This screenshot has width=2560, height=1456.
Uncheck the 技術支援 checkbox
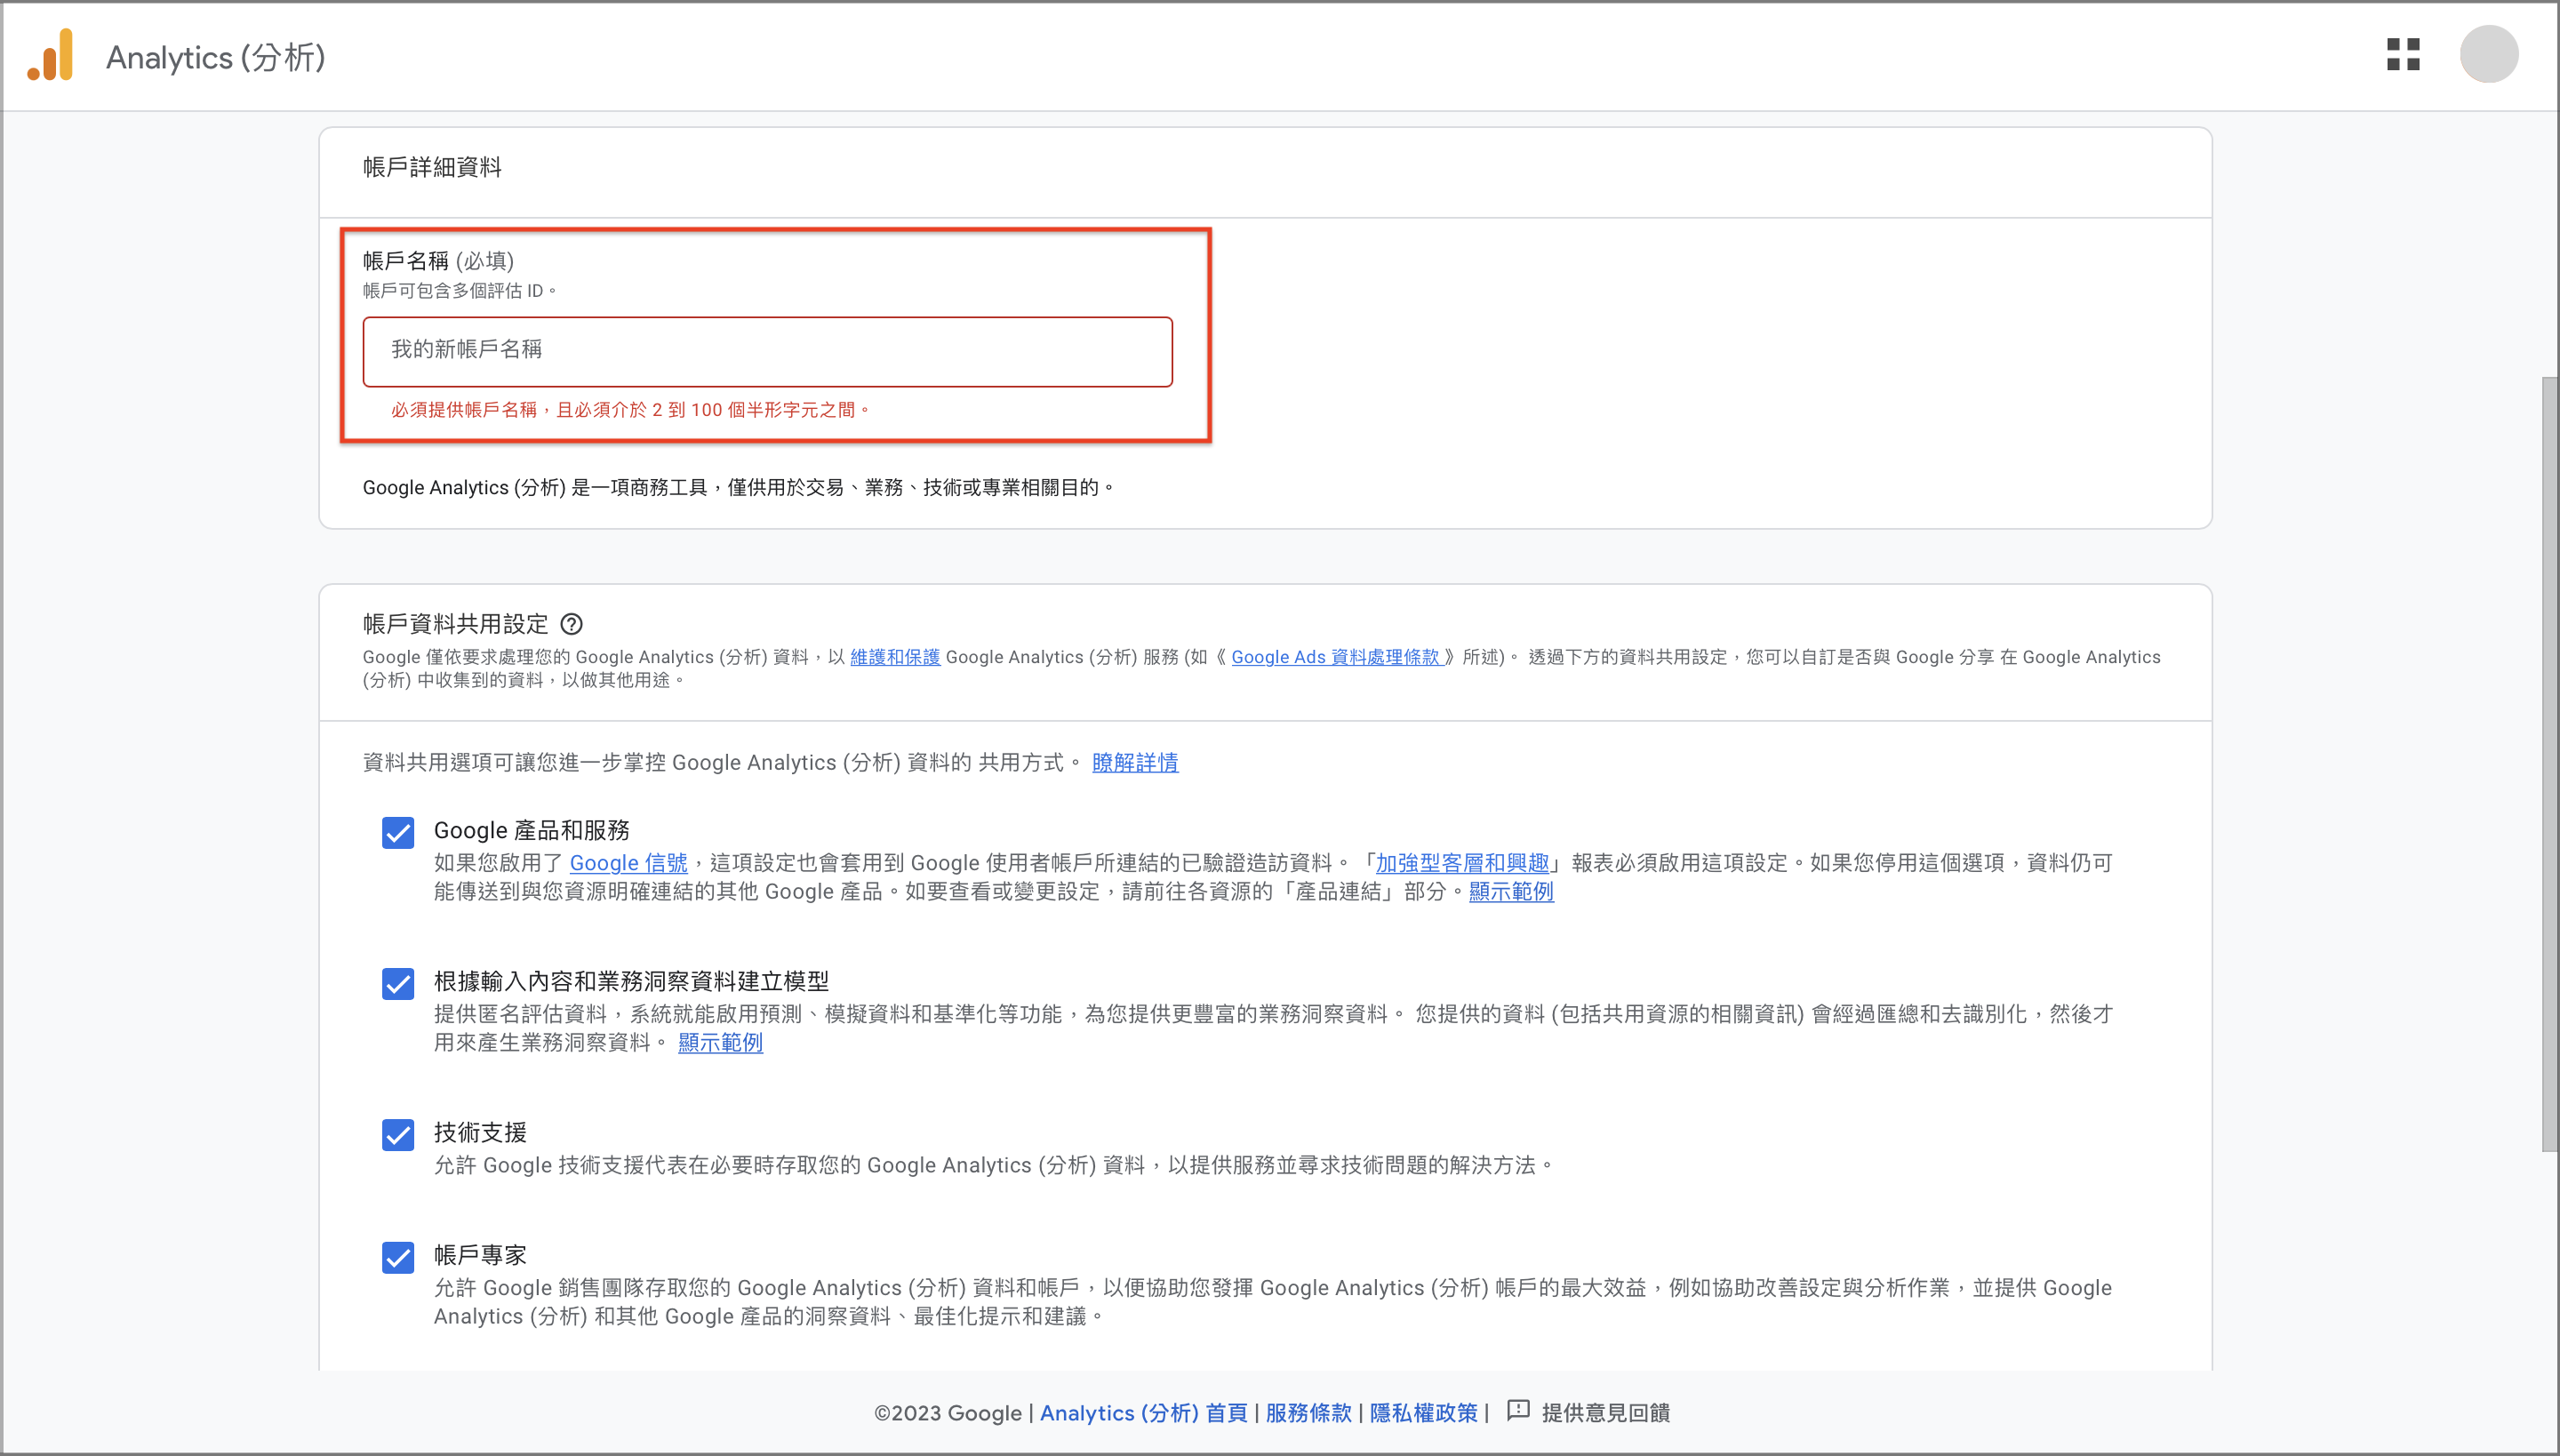coord(398,1134)
